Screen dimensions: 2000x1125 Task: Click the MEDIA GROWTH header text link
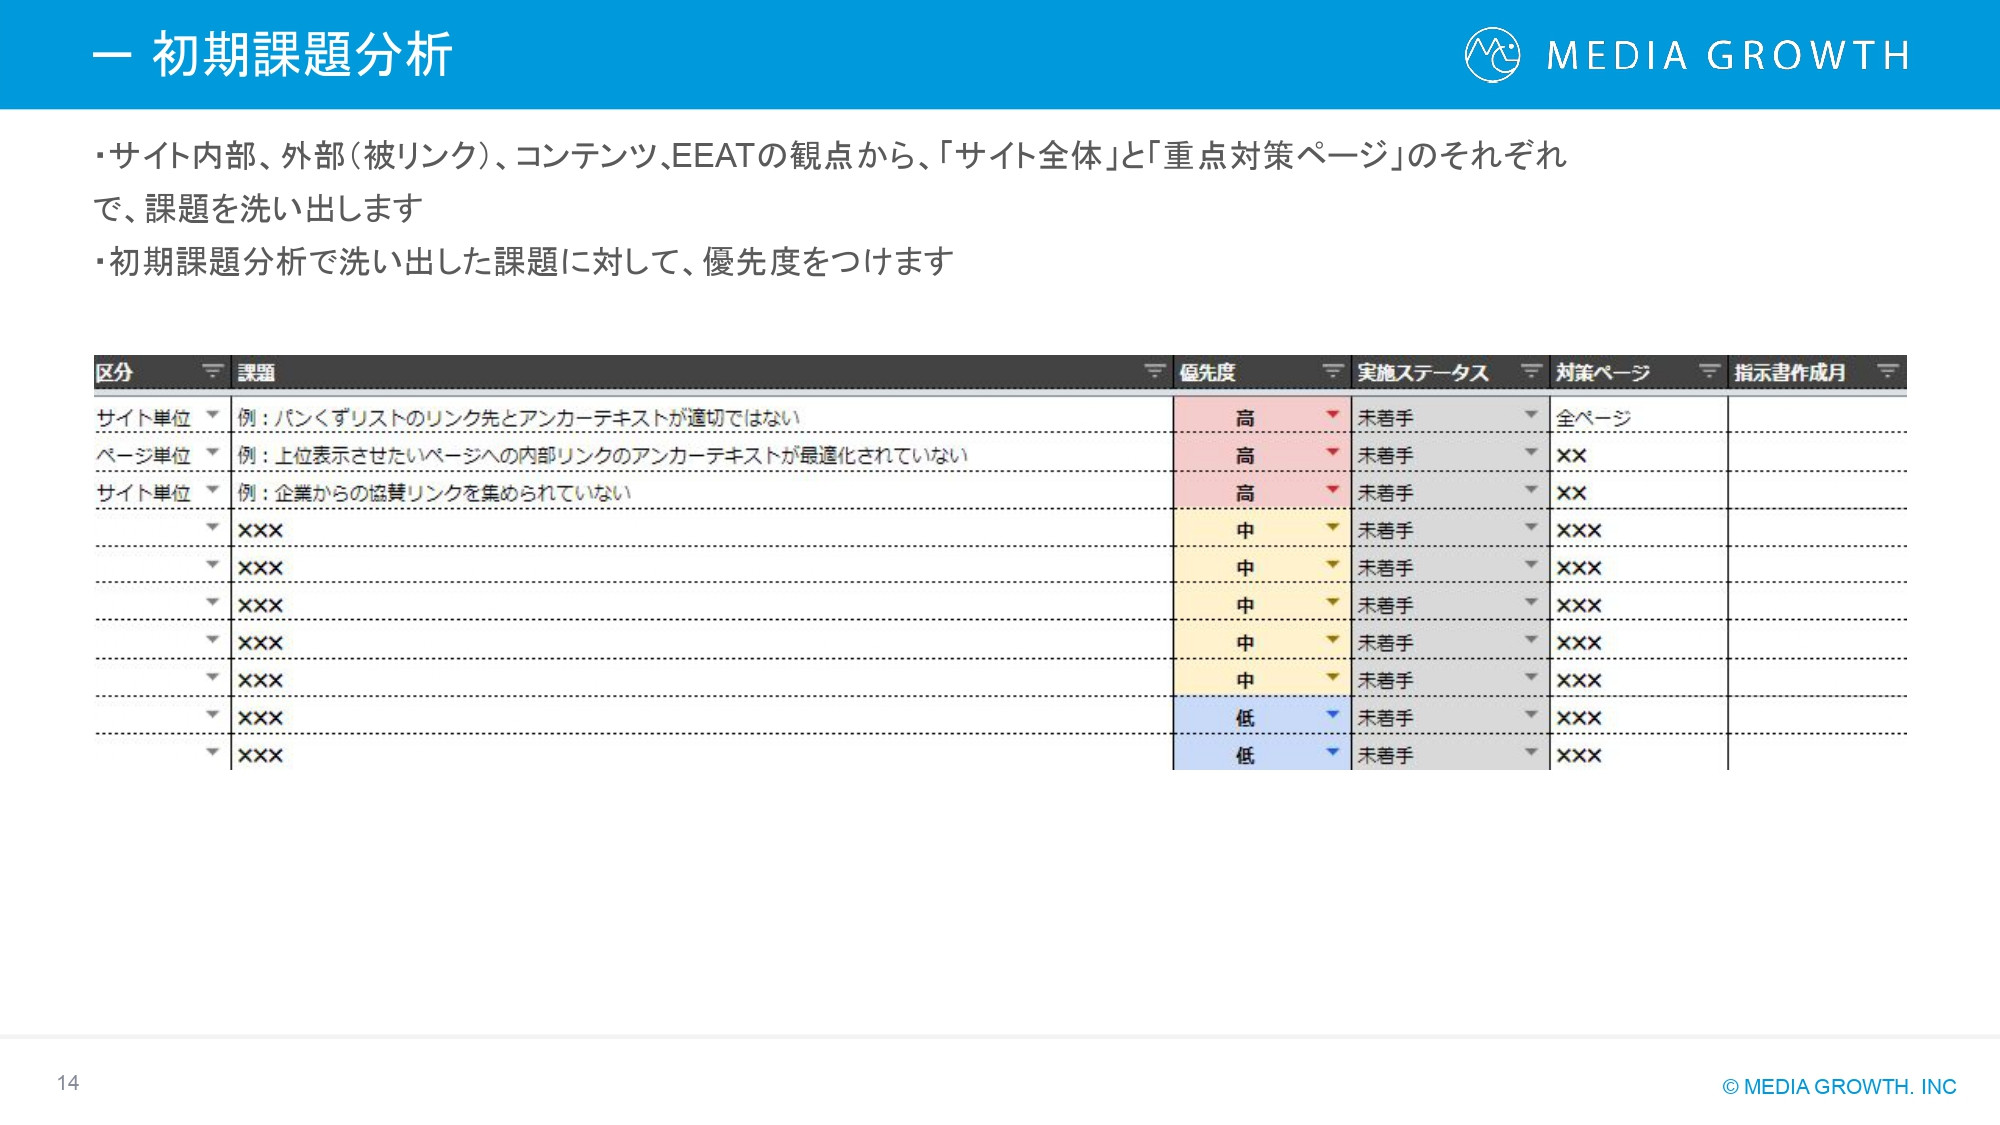[1723, 57]
